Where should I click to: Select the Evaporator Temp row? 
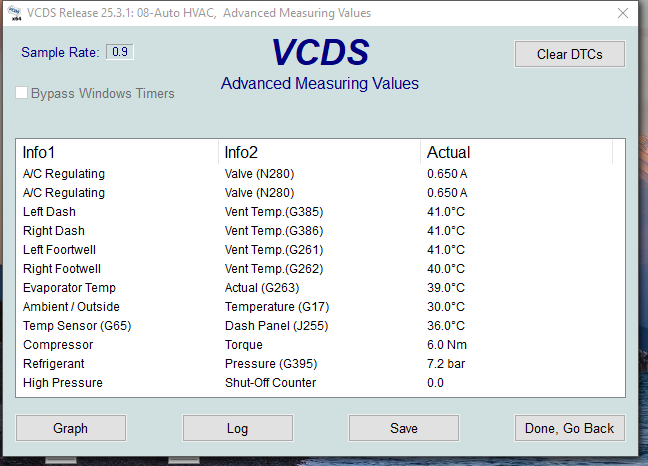[x=320, y=288]
